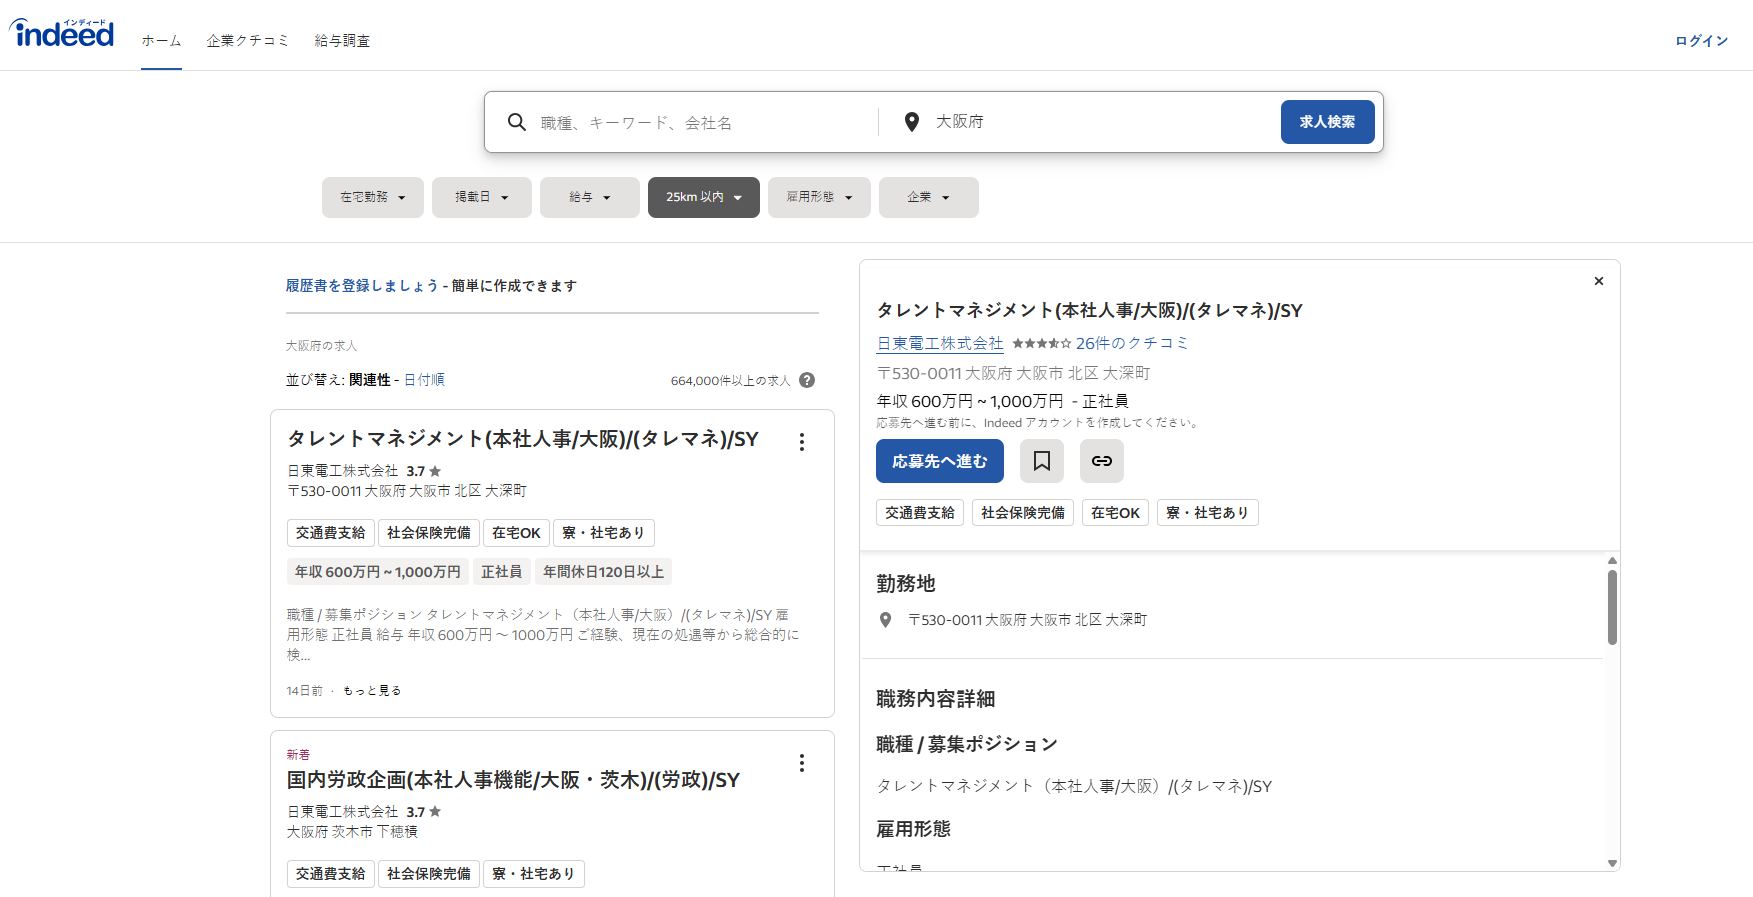Click the magnifier icon in search box

(x=517, y=122)
